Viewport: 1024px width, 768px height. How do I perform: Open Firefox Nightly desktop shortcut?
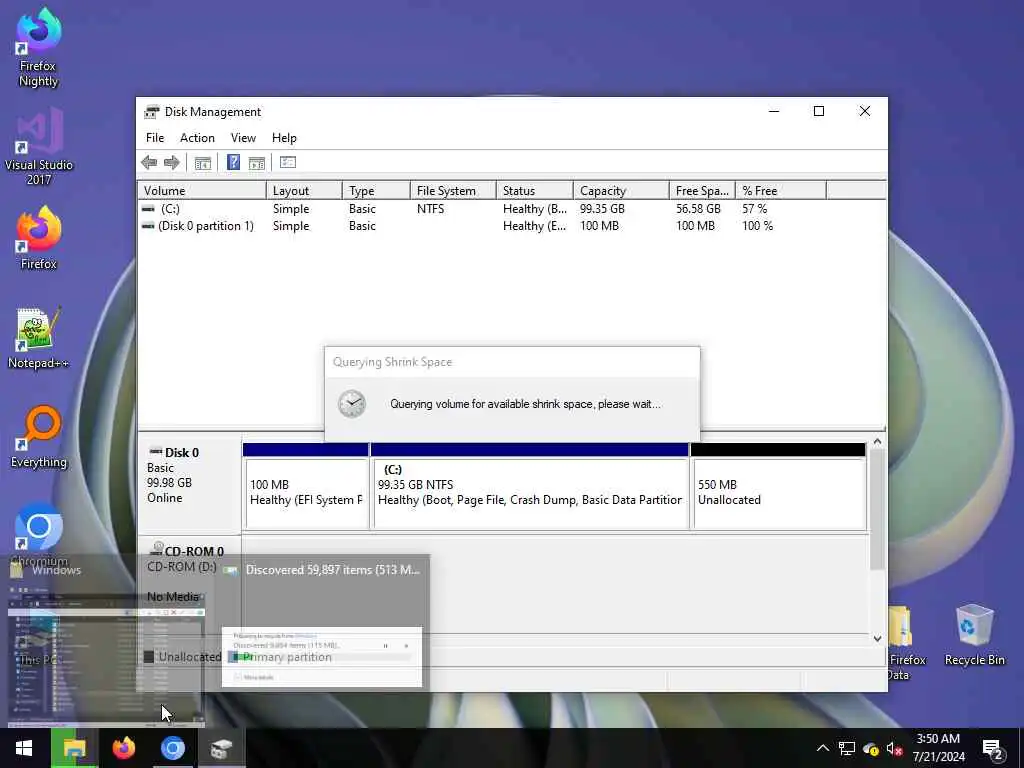[39, 47]
